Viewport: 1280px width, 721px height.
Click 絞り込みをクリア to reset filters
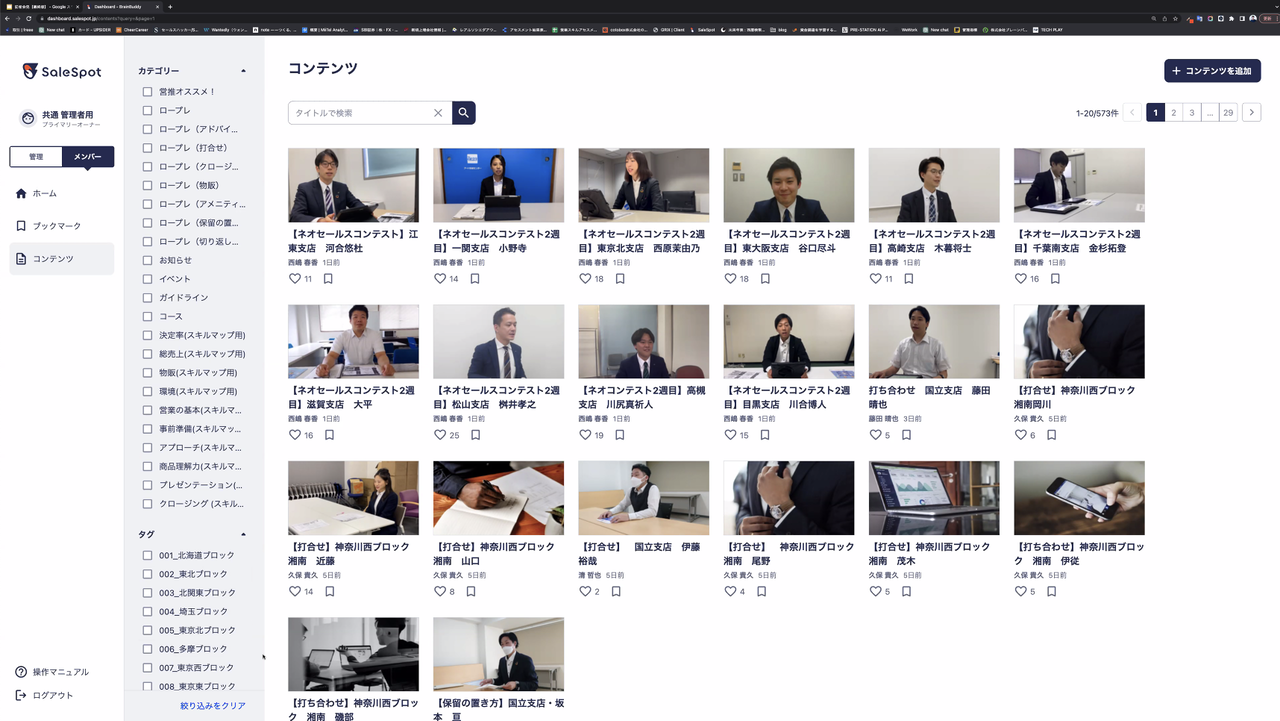tap(213, 706)
